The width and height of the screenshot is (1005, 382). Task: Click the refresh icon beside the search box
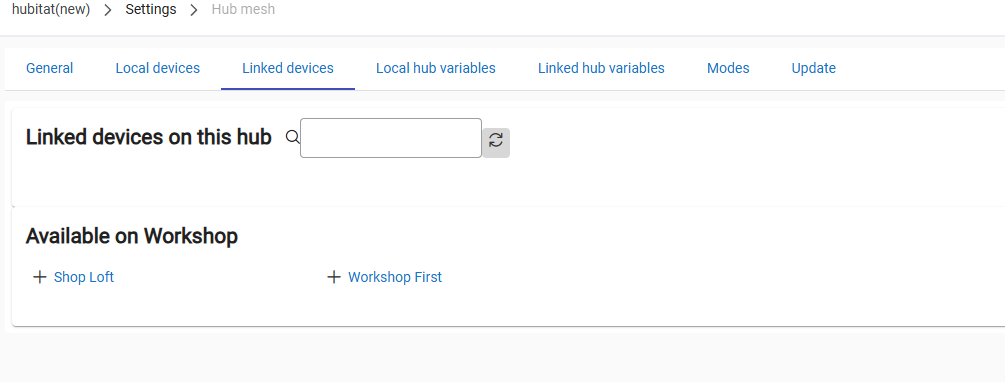pyautogui.click(x=495, y=142)
